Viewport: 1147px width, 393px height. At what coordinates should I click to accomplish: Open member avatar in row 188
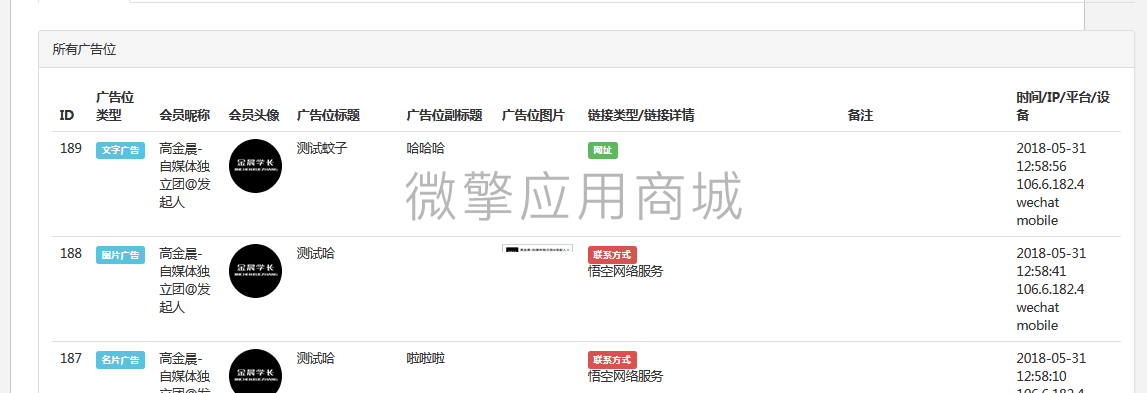pos(255,271)
